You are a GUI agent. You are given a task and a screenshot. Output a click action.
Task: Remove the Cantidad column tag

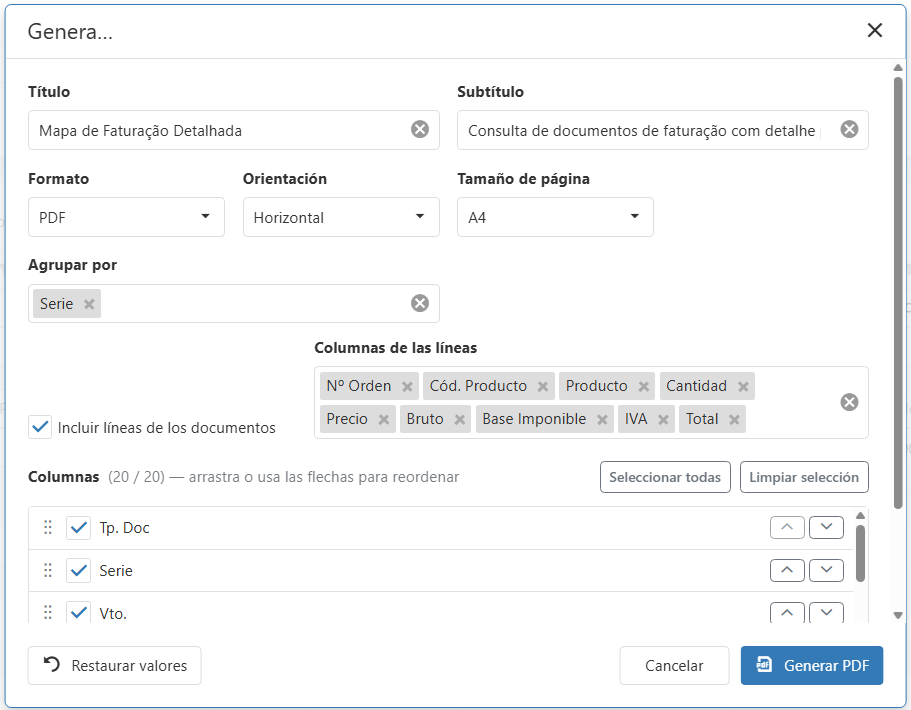click(x=743, y=386)
